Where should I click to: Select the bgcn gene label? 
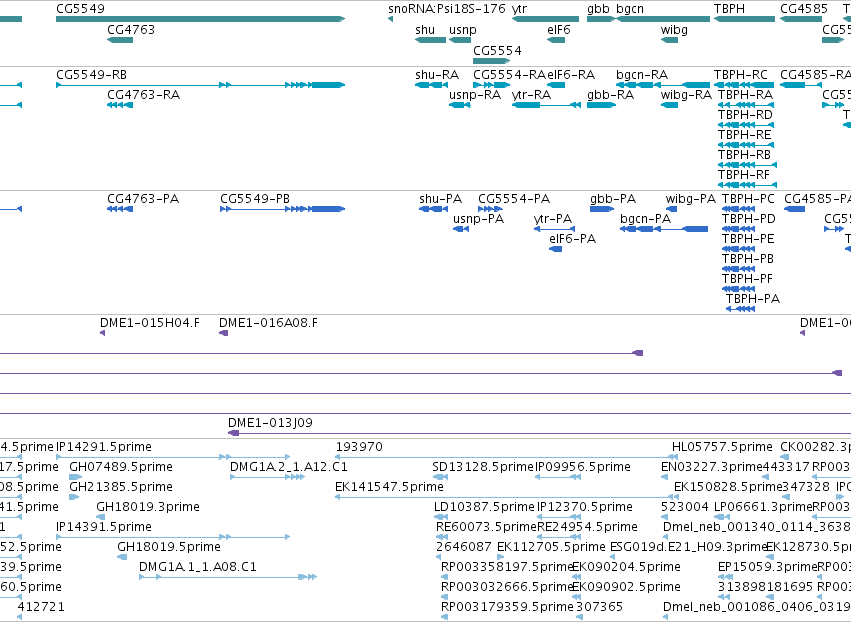click(630, 9)
